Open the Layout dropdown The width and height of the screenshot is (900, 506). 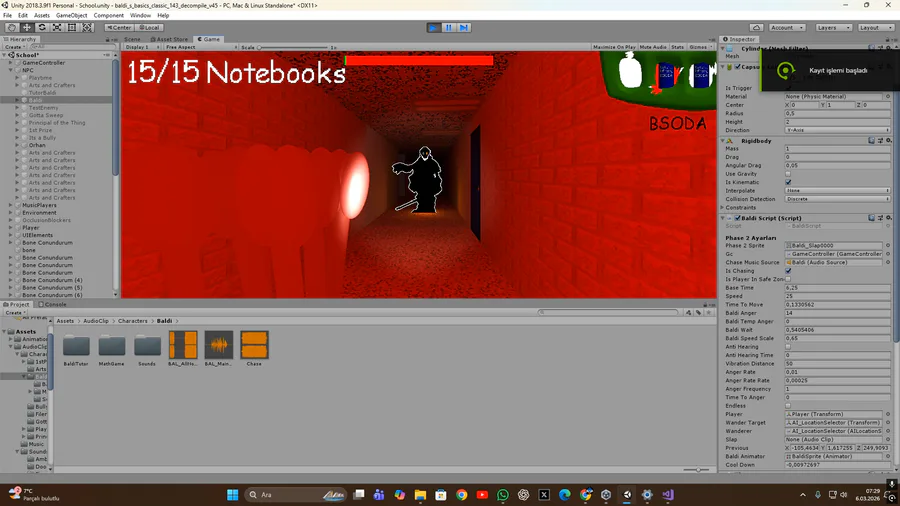click(875, 28)
